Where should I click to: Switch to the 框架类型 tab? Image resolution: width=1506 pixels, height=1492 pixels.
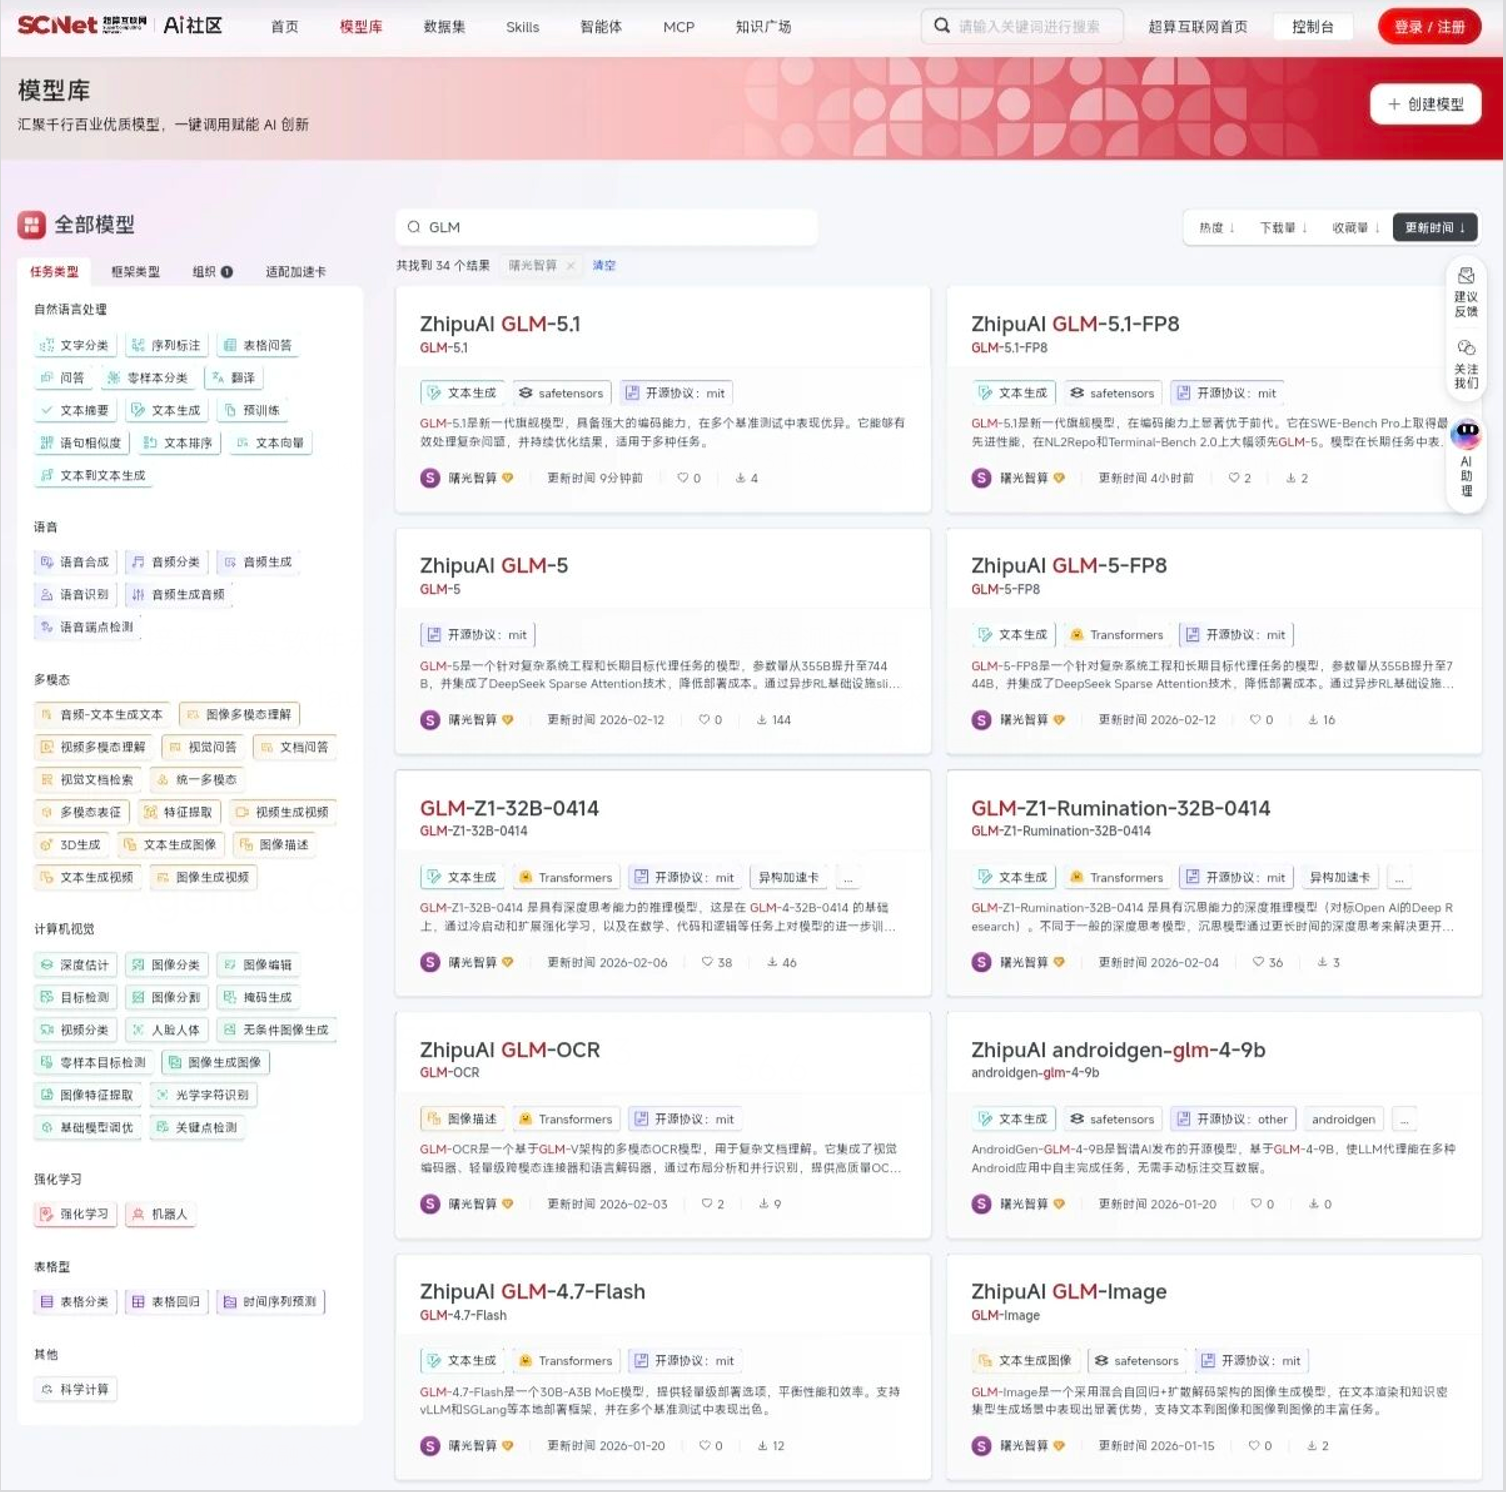135,272
